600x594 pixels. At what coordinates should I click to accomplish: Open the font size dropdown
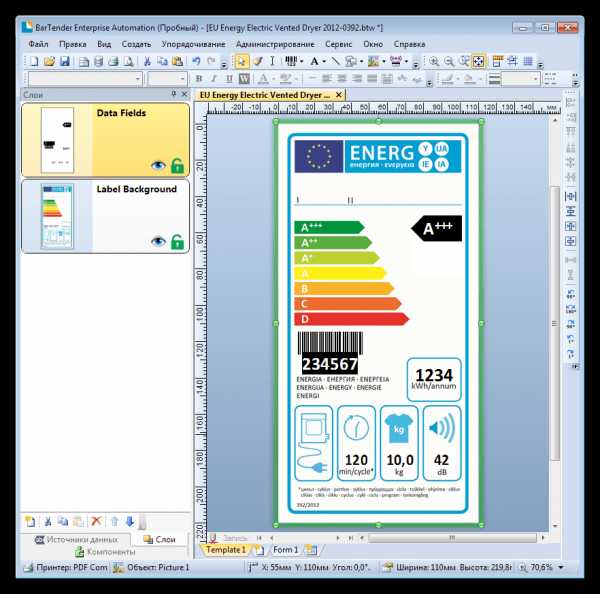[x=182, y=79]
